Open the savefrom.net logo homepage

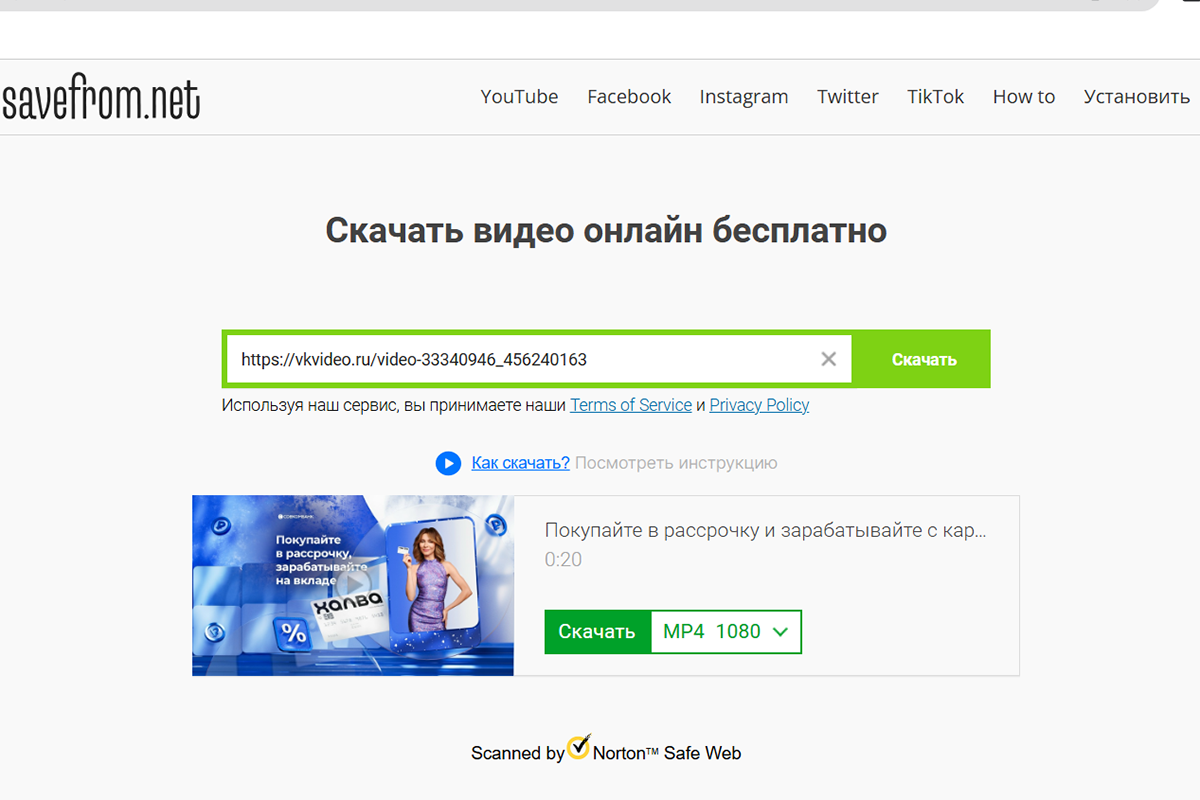pyautogui.click(x=100, y=98)
